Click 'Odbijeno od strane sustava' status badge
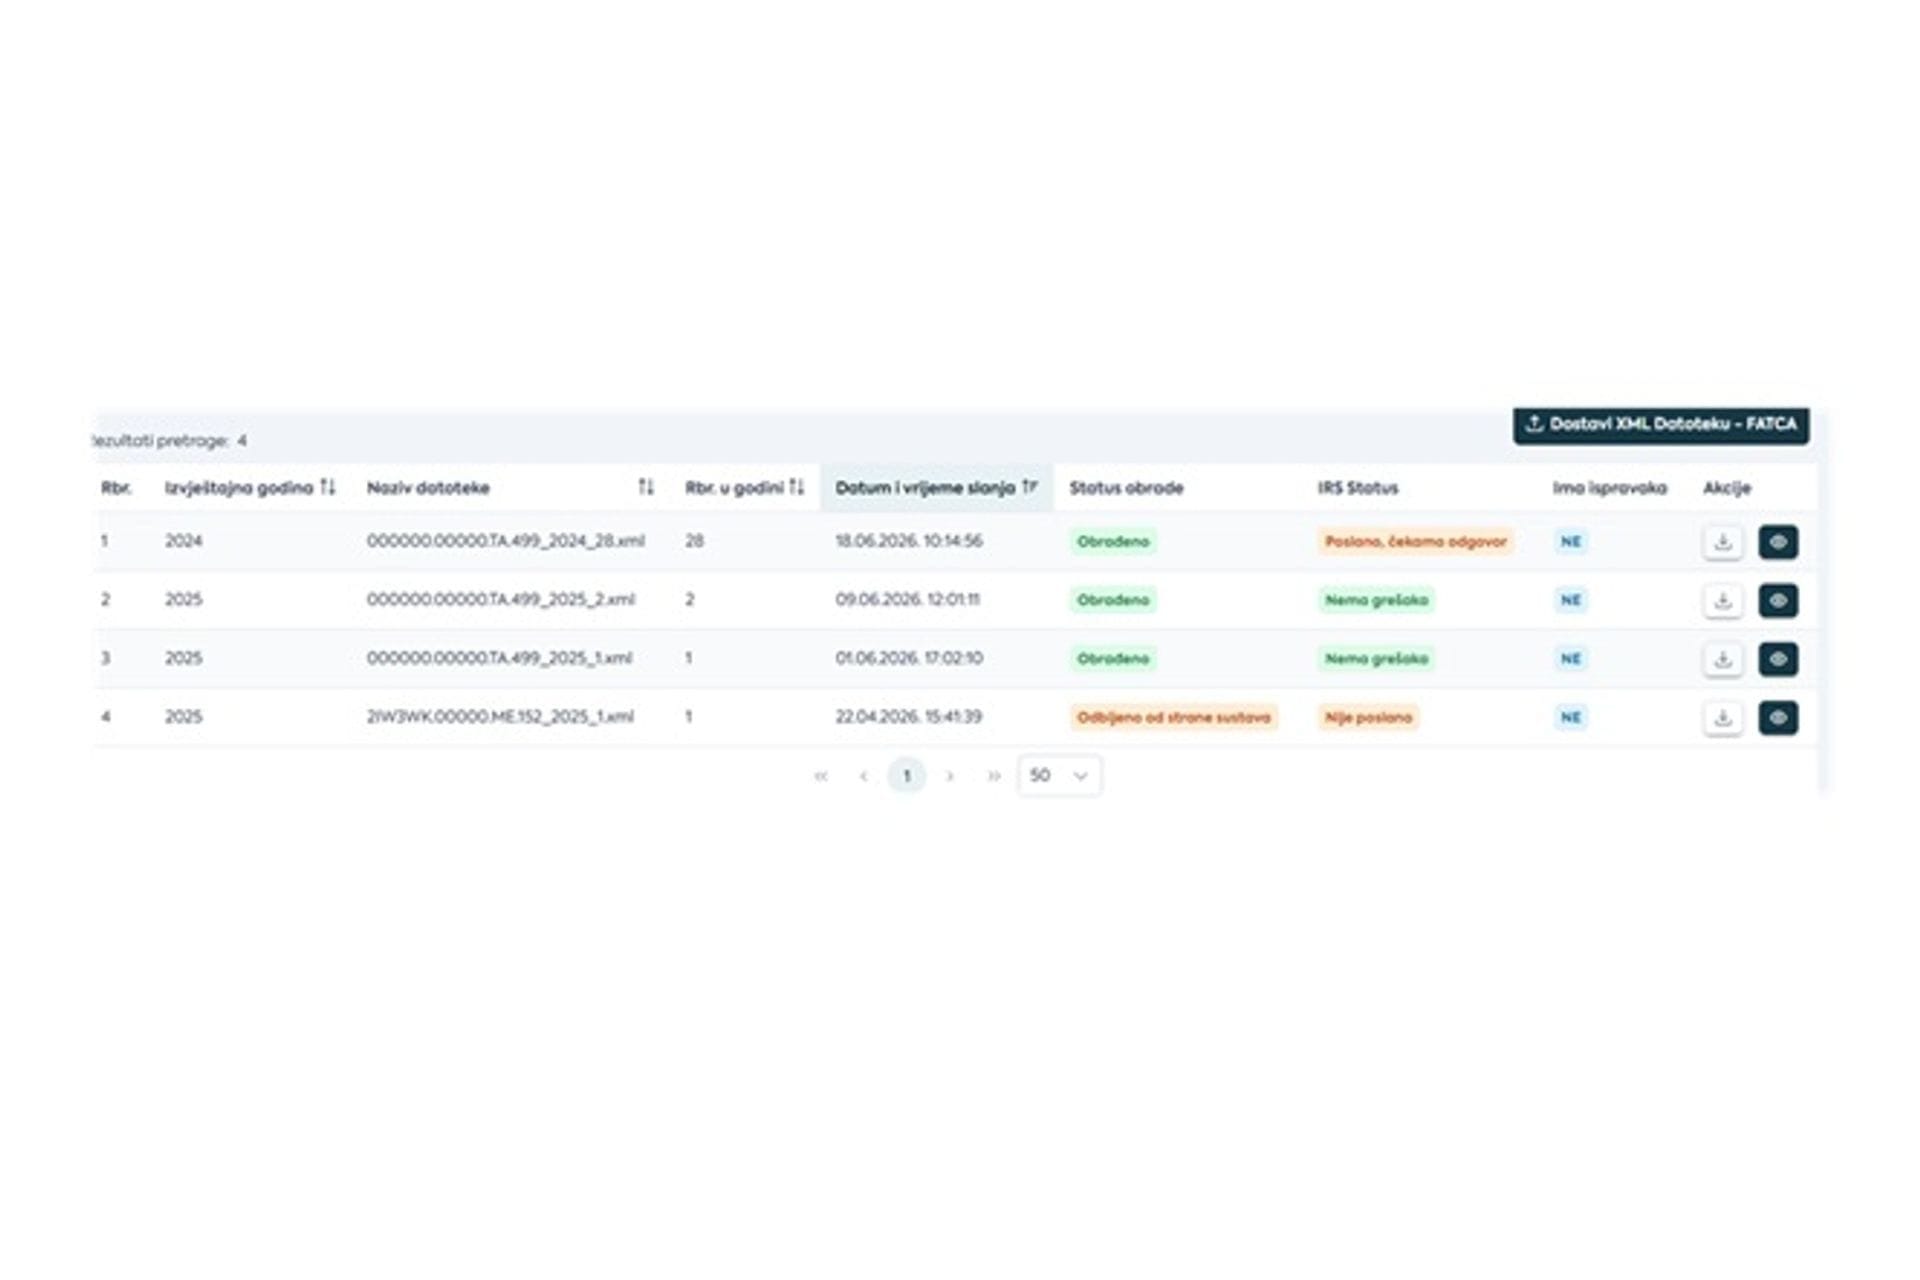 pyautogui.click(x=1174, y=717)
